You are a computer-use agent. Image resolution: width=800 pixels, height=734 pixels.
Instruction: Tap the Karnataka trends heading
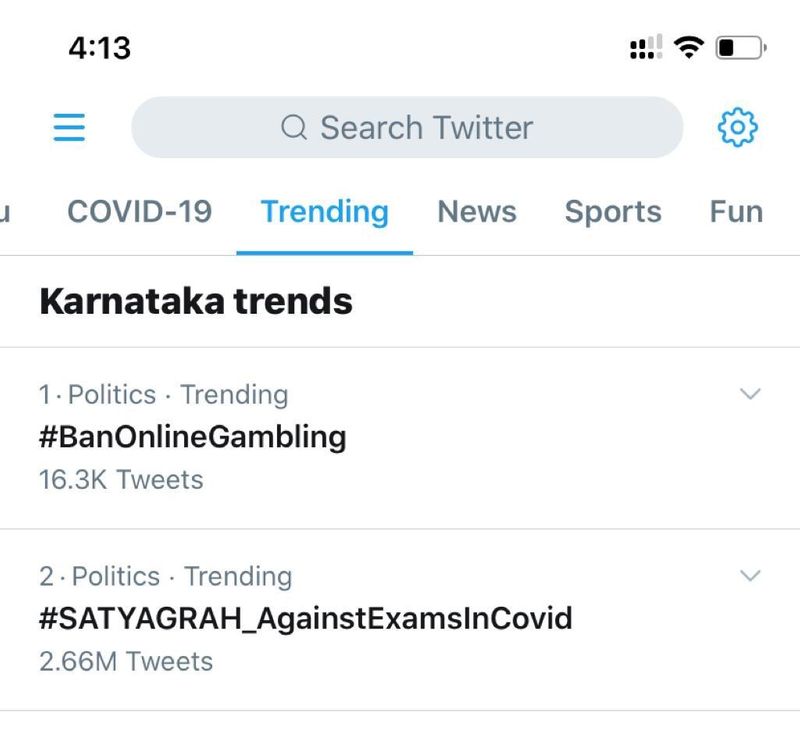coord(196,301)
